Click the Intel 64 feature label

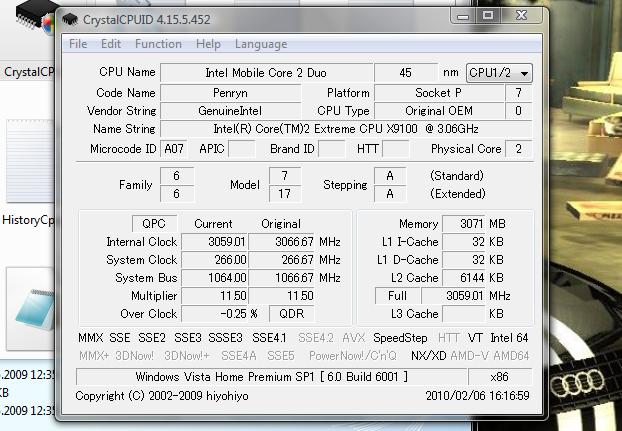[509, 338]
